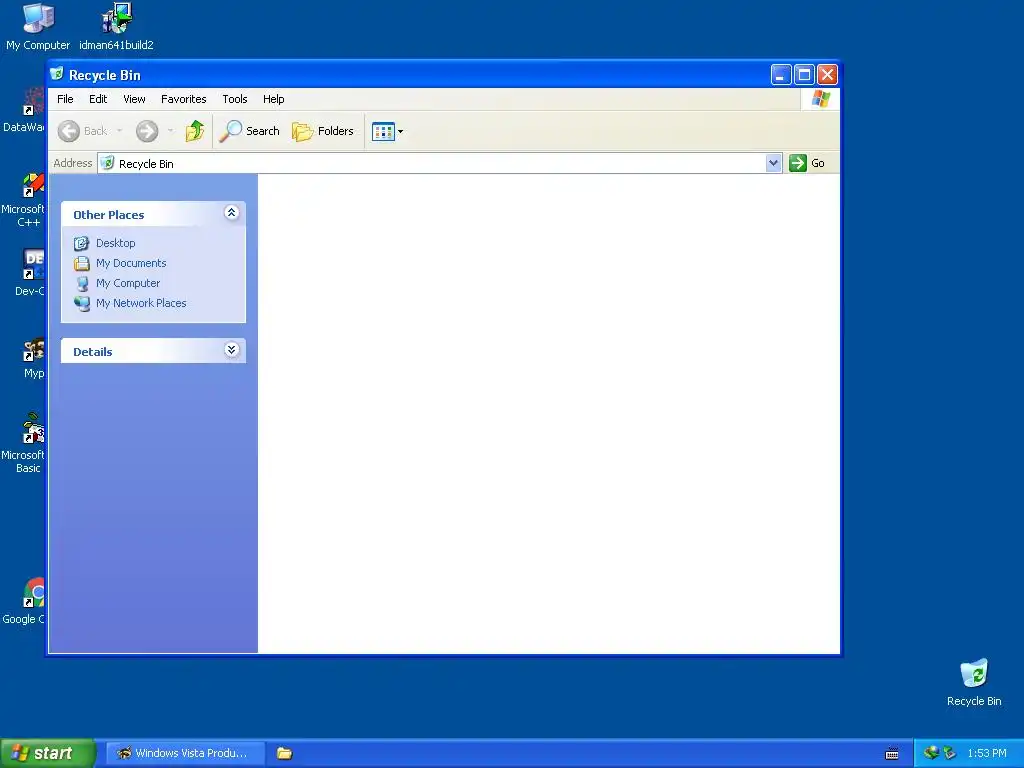Open the Back history dropdown arrow

[x=120, y=131]
